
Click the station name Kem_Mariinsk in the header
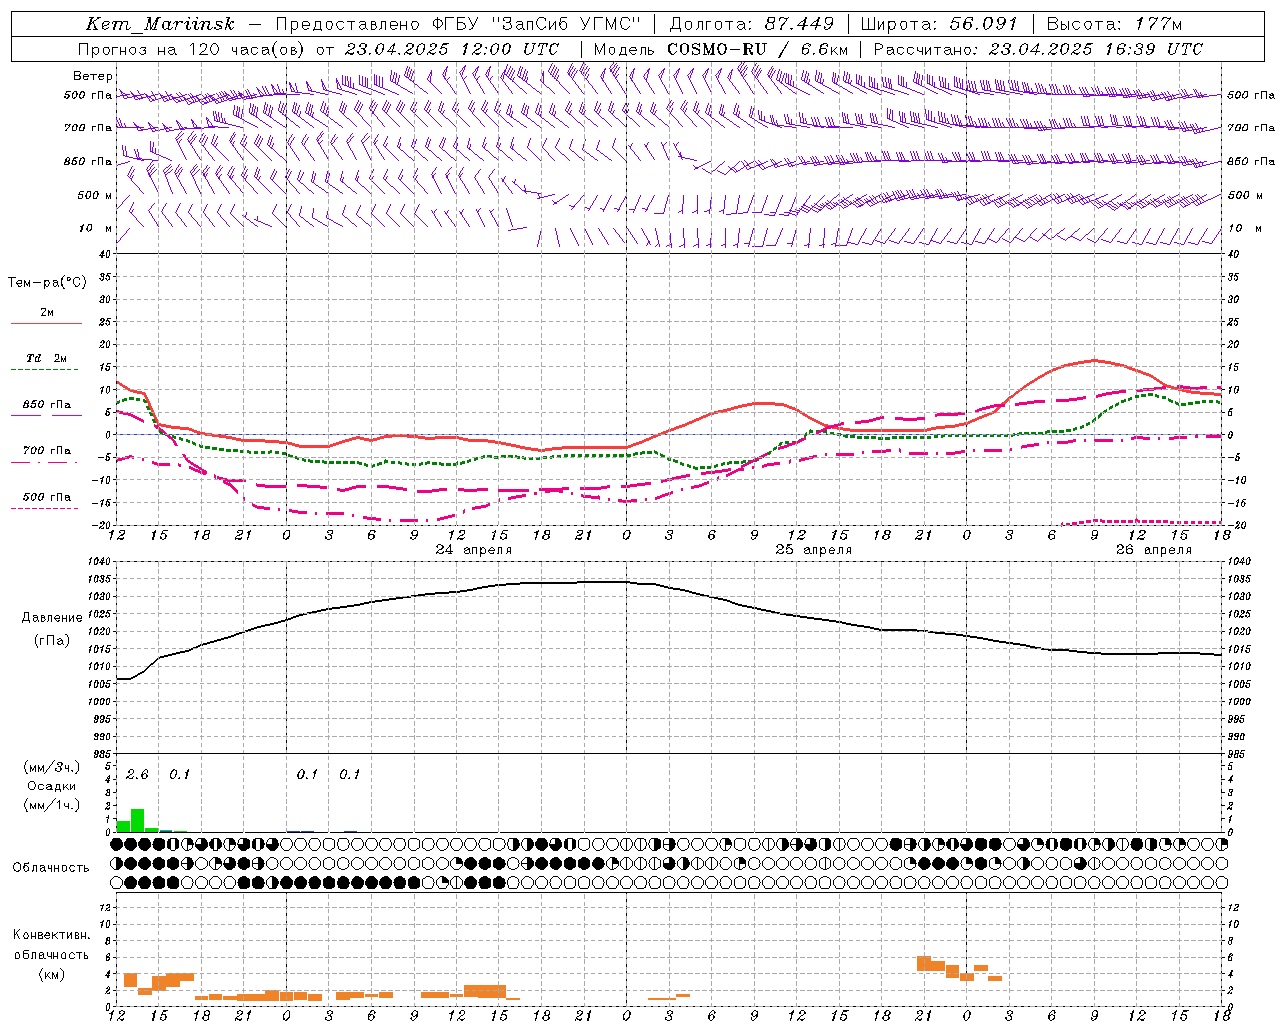click(160, 24)
